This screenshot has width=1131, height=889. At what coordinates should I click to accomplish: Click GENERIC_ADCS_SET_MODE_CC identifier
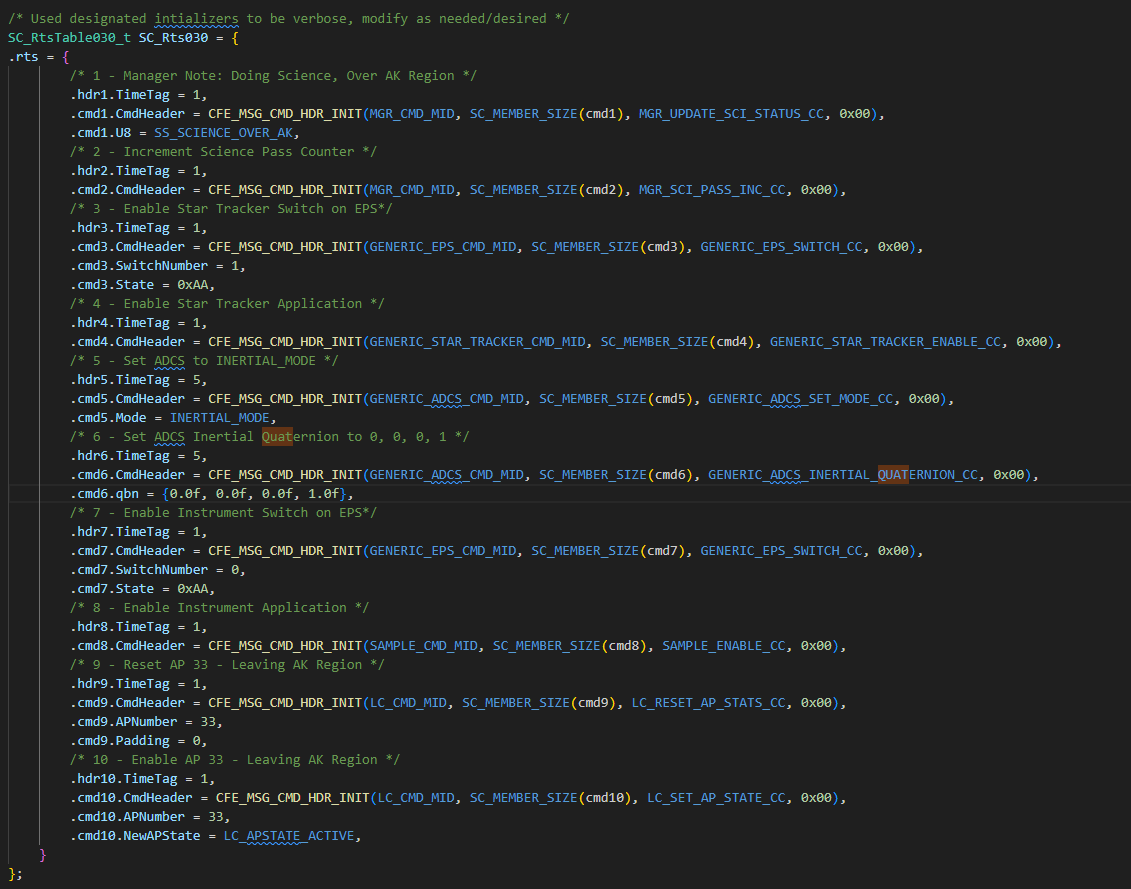click(x=801, y=399)
